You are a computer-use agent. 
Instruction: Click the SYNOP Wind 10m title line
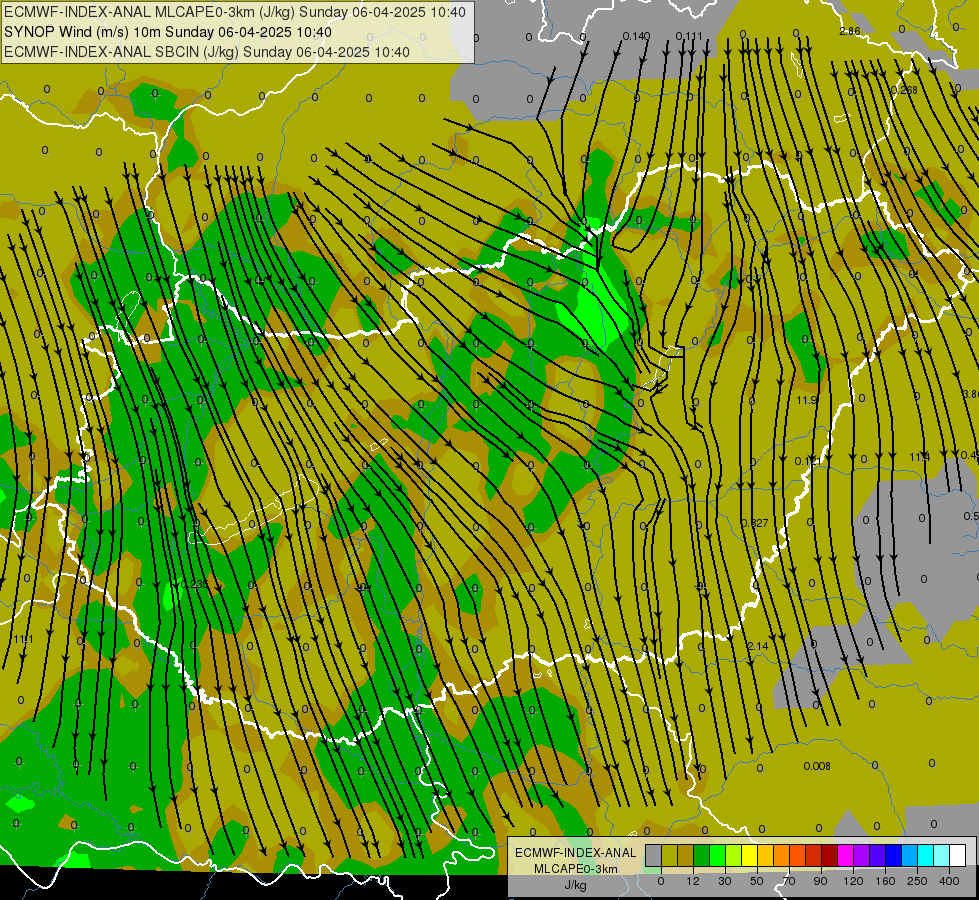pos(168,32)
